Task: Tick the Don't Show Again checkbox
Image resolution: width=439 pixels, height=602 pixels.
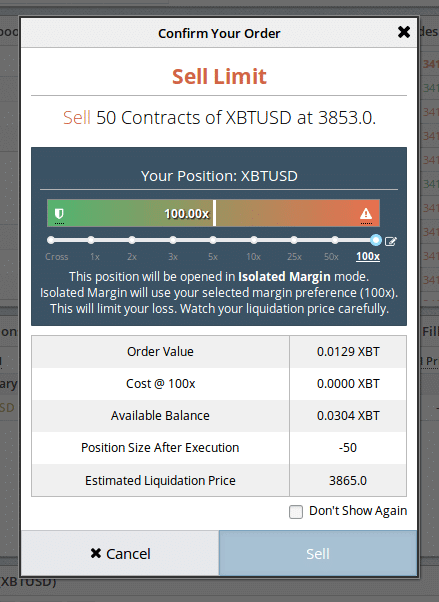Action: click(x=296, y=512)
